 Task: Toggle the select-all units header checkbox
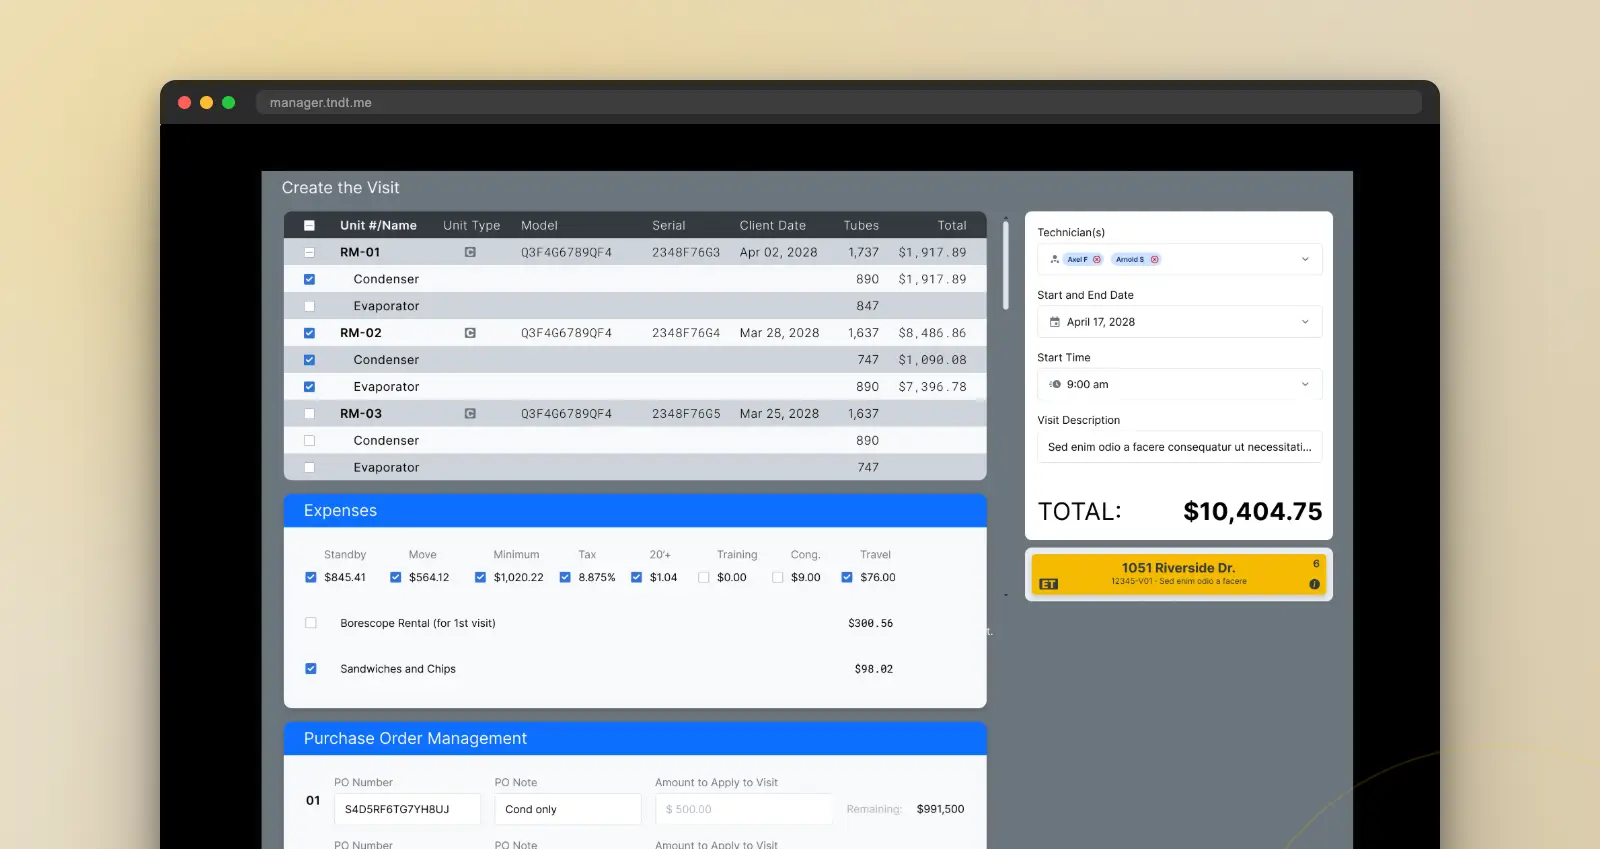pyautogui.click(x=309, y=225)
